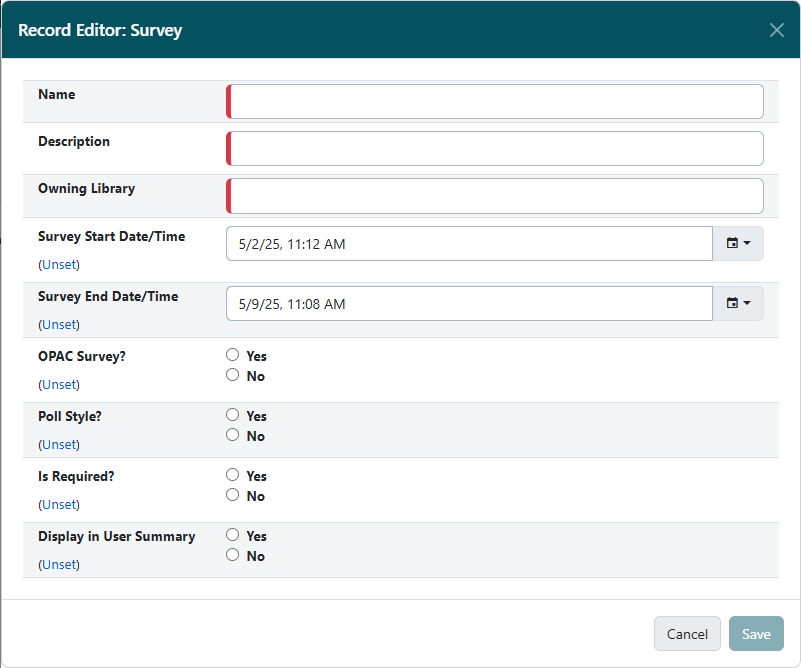Image resolution: width=801 pixels, height=668 pixels.
Task: Save the survey record
Action: click(x=756, y=633)
